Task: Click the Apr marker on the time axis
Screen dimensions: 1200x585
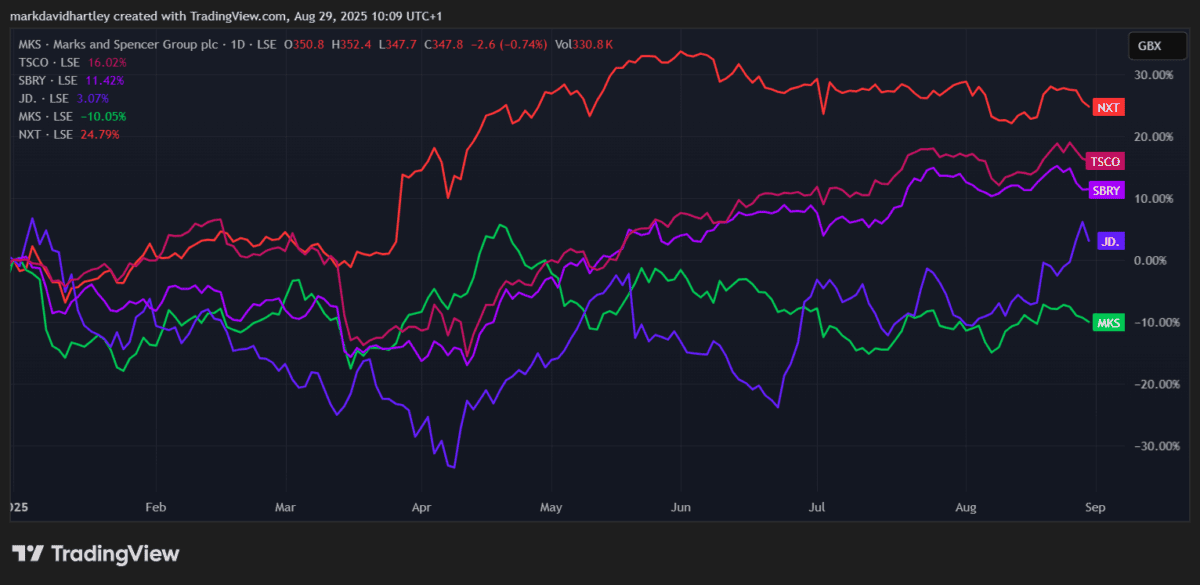Action: click(421, 508)
